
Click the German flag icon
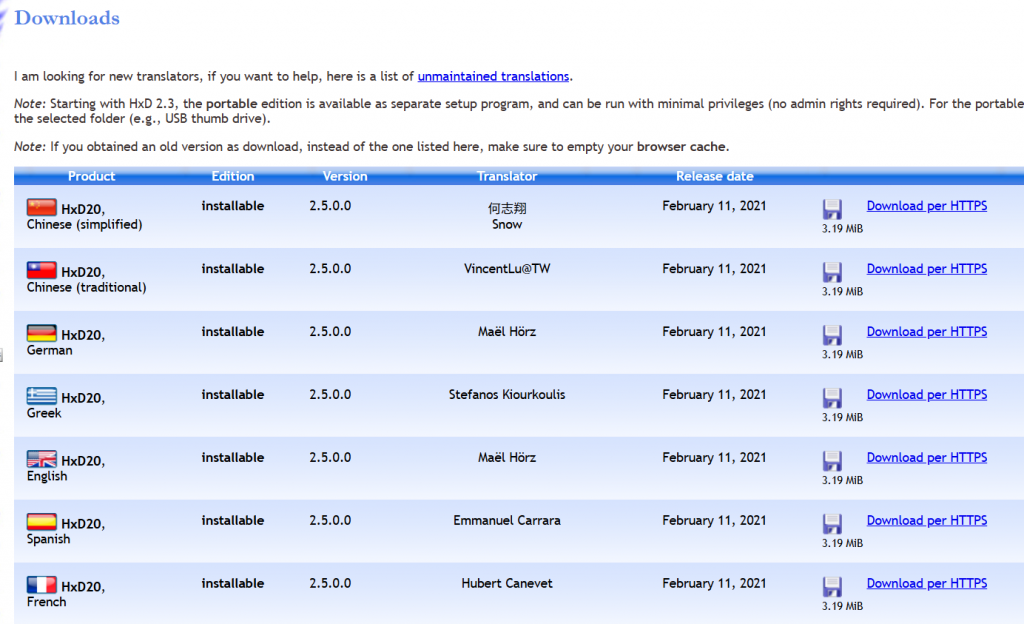point(42,333)
